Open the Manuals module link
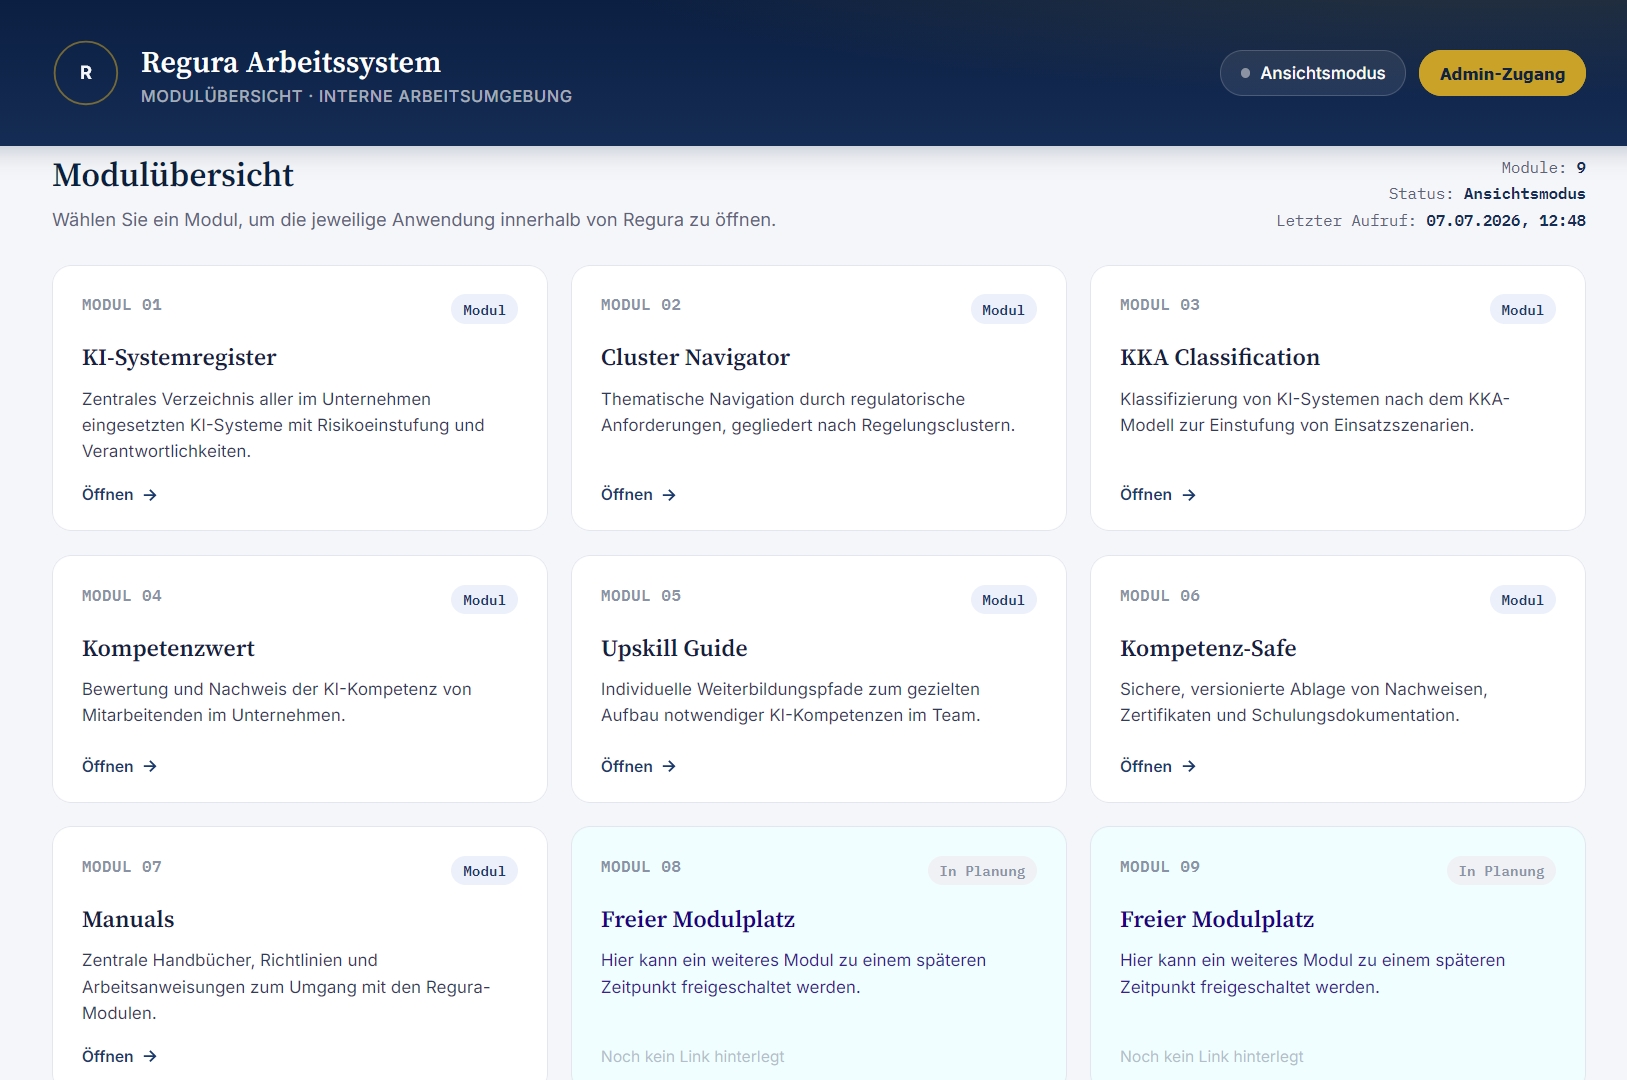 120,1056
